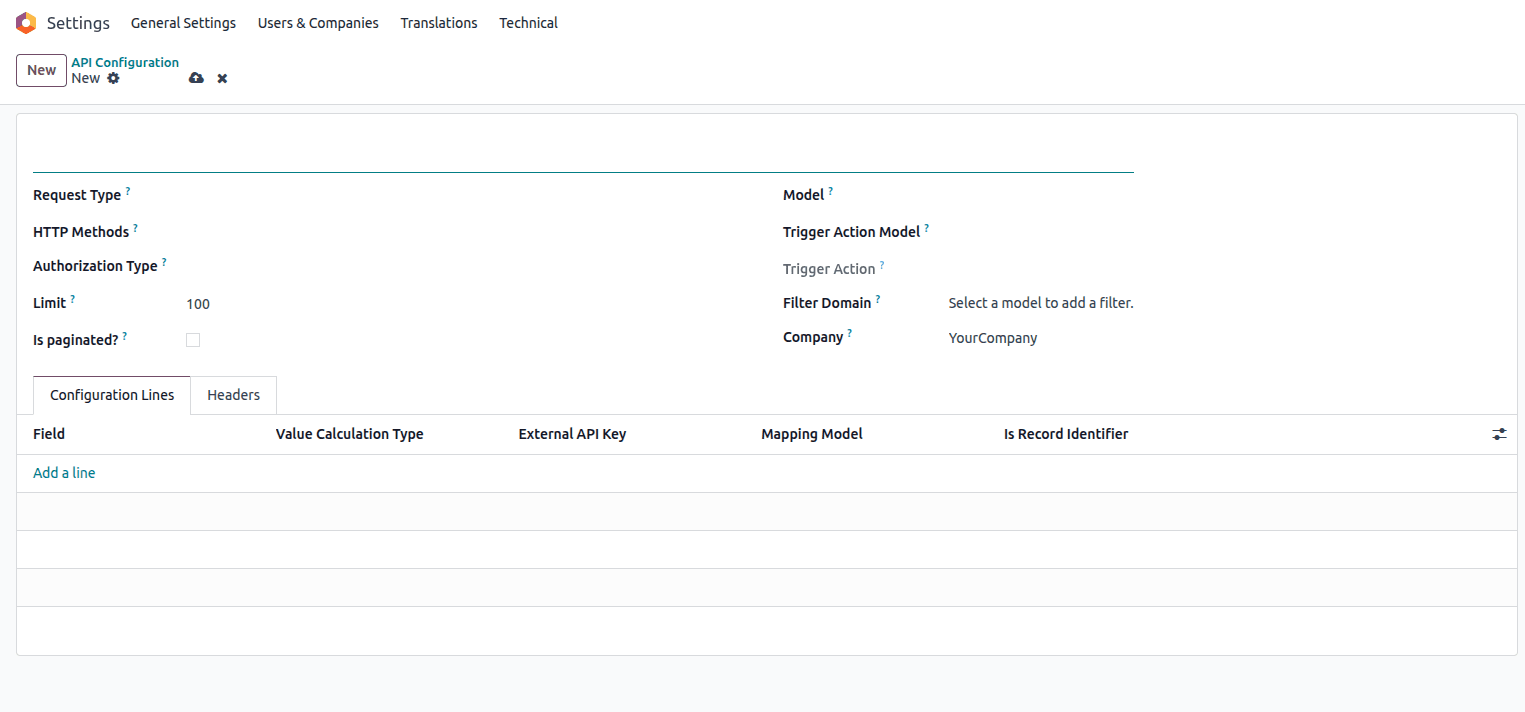The height and width of the screenshot is (712, 1525).
Task: Click the Odoo Settings app logo
Action: 26,23
